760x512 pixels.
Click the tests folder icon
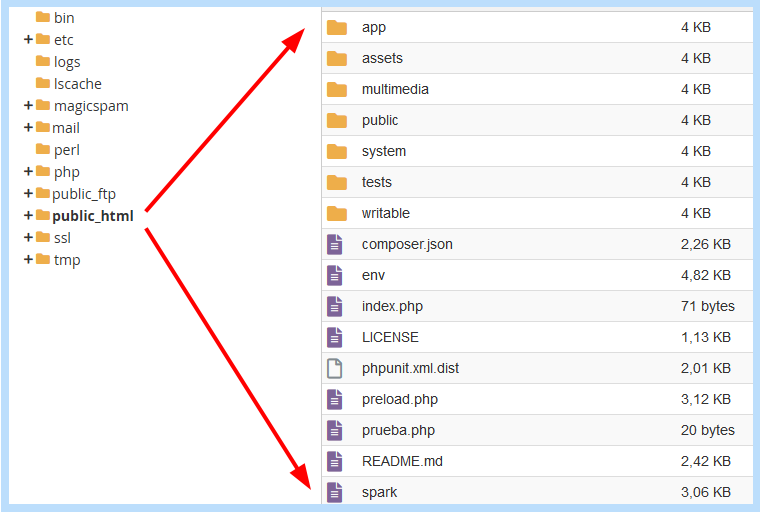[336, 183]
